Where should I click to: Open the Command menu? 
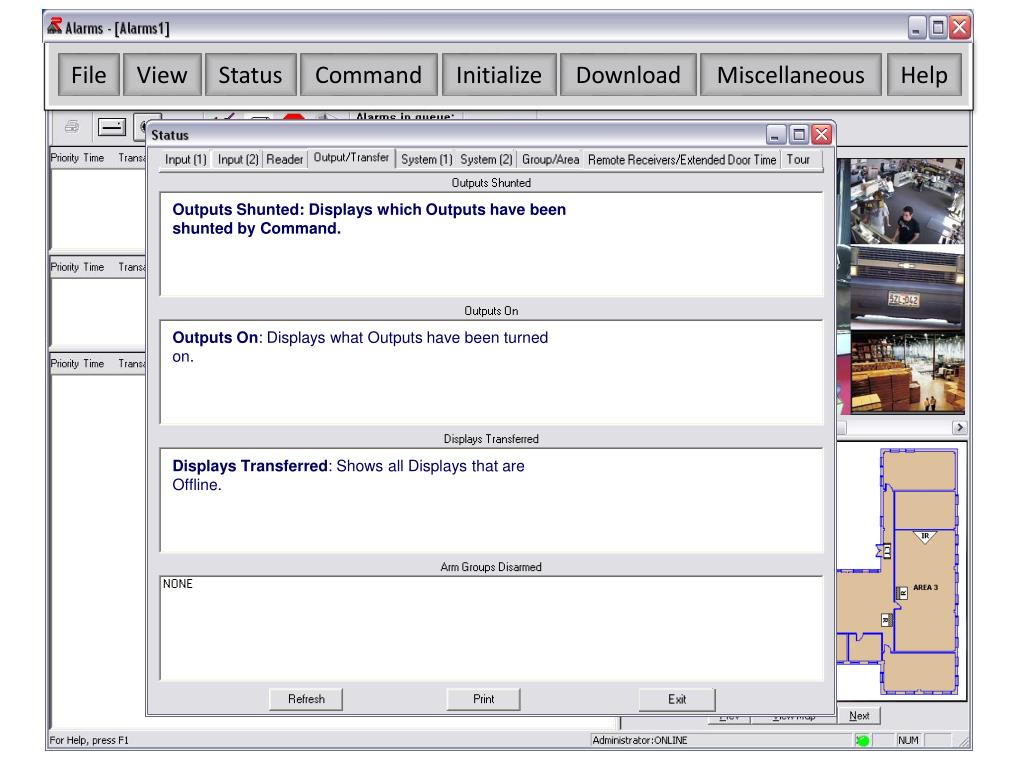pos(368,75)
